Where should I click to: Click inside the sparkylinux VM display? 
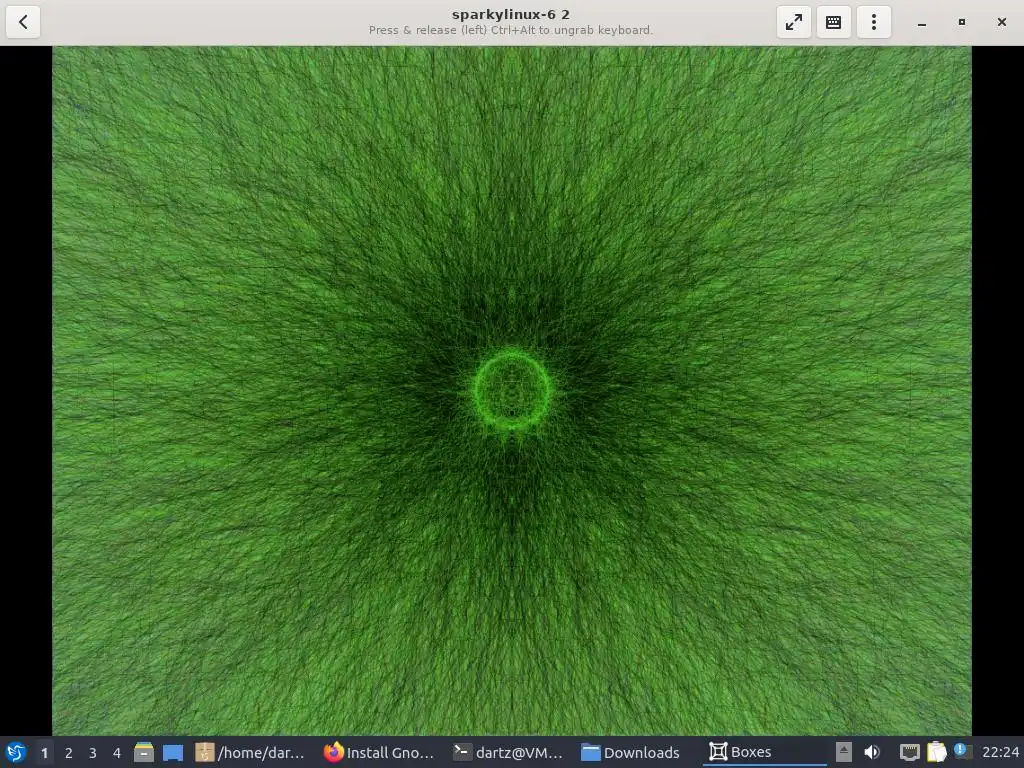[511, 391]
